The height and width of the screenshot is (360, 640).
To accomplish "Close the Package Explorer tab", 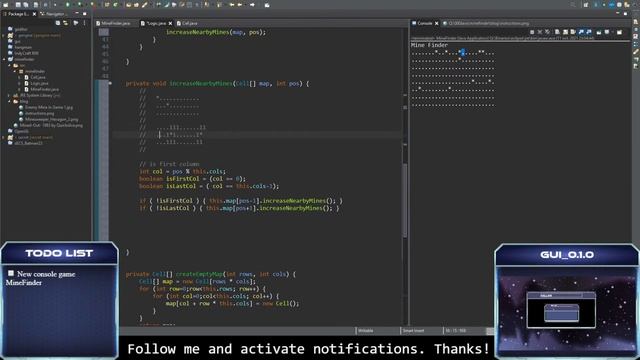I will [x=34, y=14].
